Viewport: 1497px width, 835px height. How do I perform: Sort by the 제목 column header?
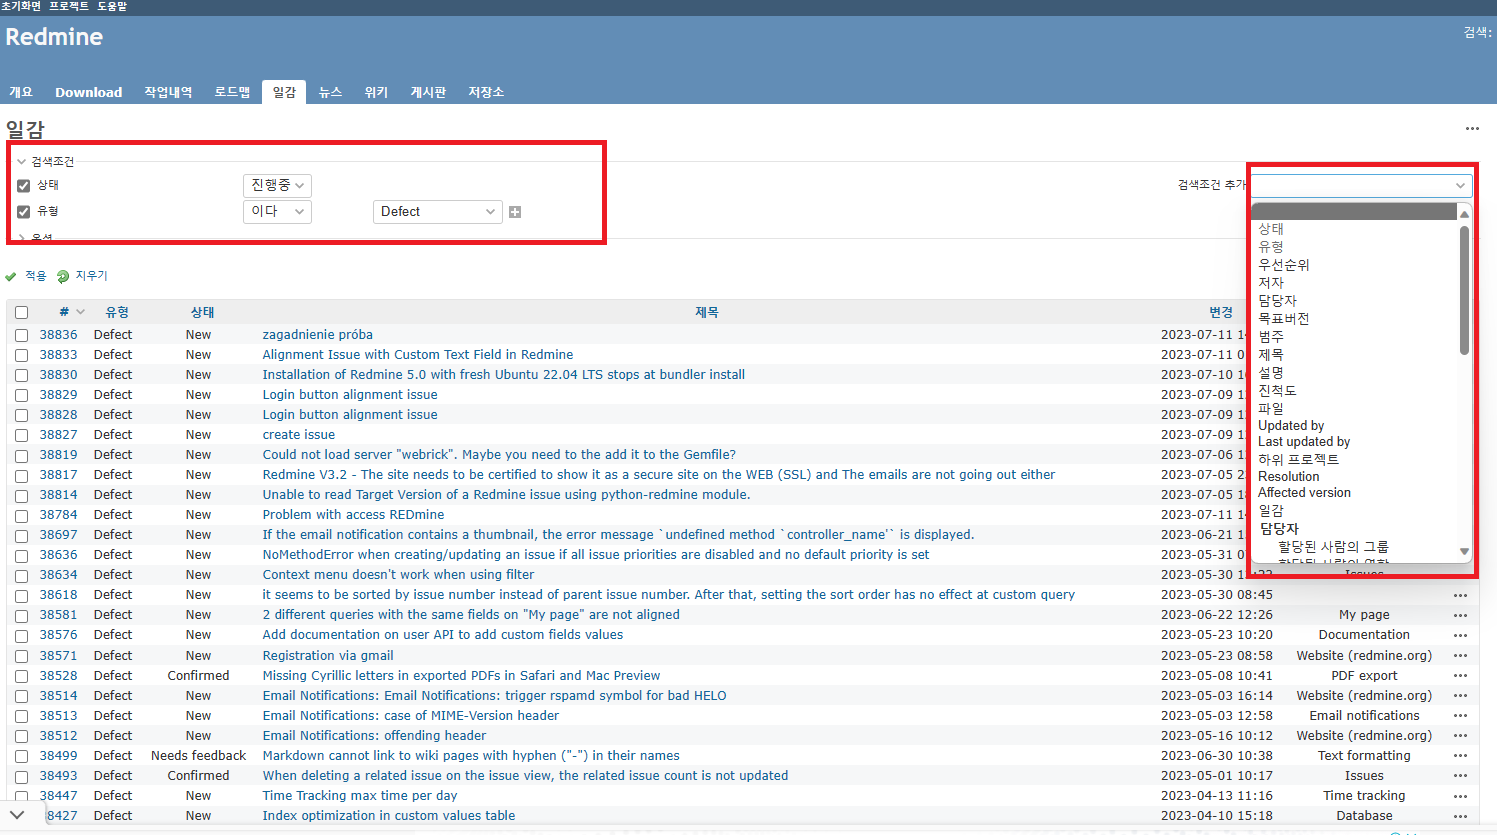[x=707, y=312]
